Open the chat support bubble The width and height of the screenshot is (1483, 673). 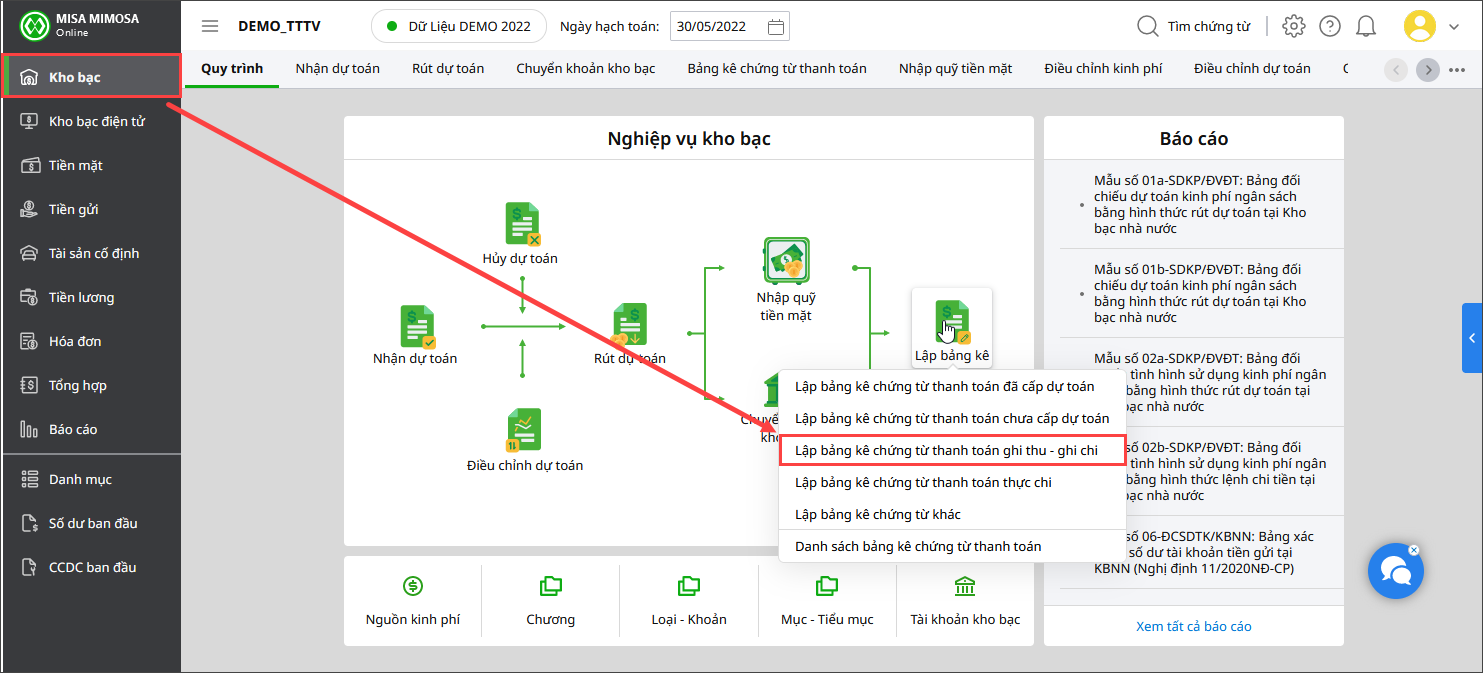(x=1395, y=571)
